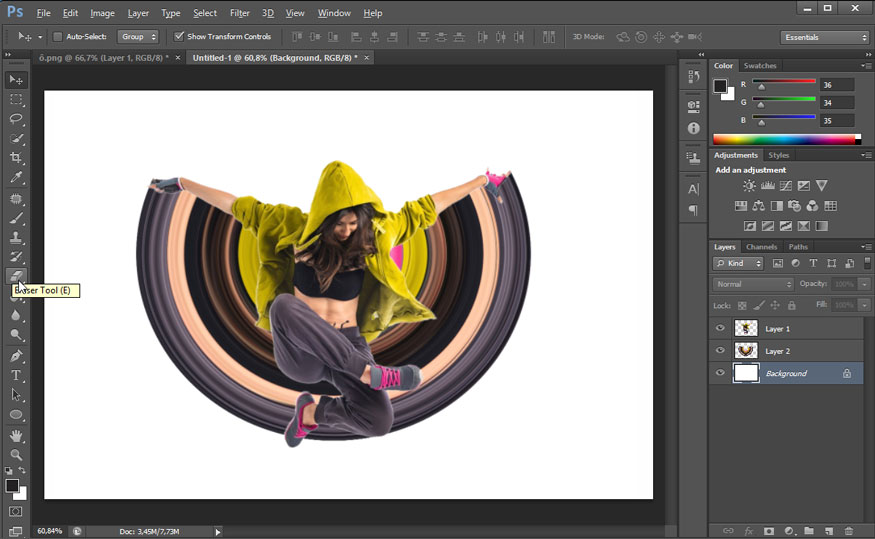Select the Layer 2 layer
Screen dimensions: 875x539
tap(777, 351)
